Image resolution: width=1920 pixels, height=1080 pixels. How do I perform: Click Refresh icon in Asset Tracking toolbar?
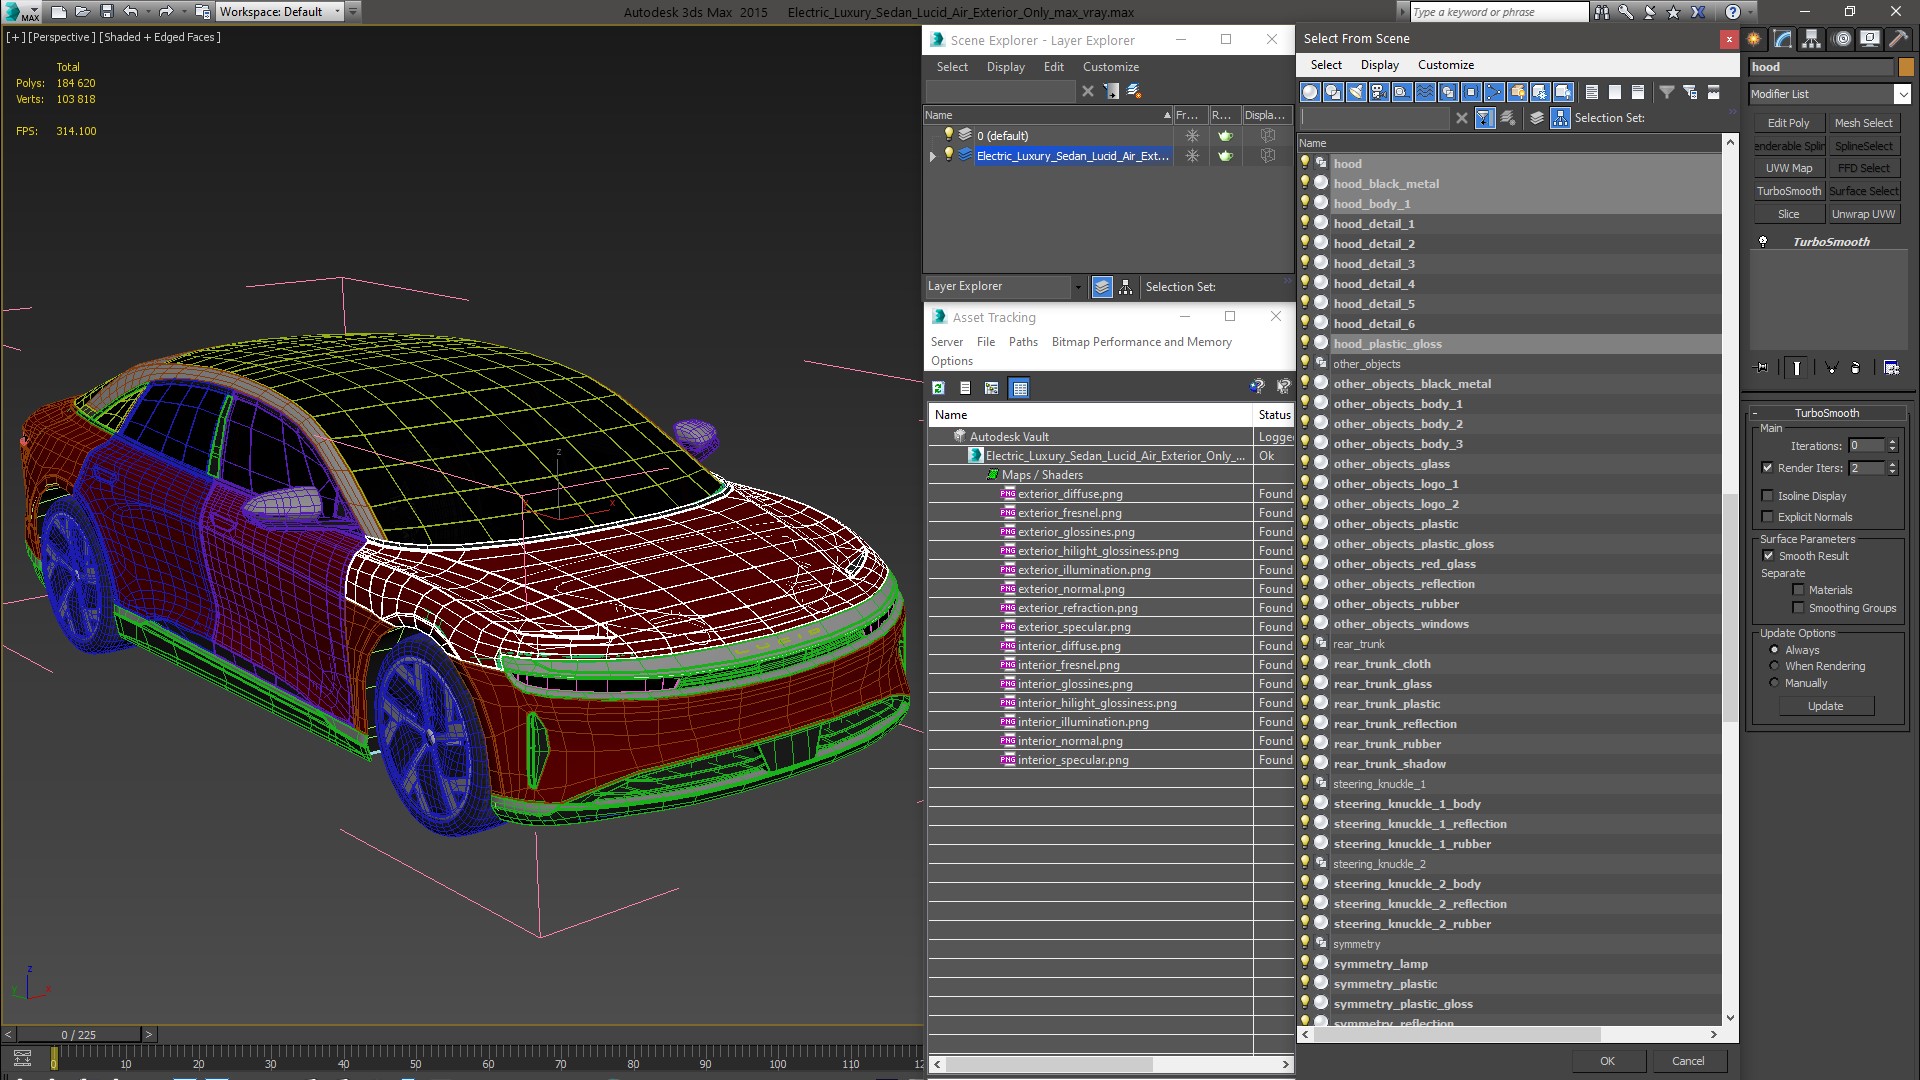pos(938,388)
